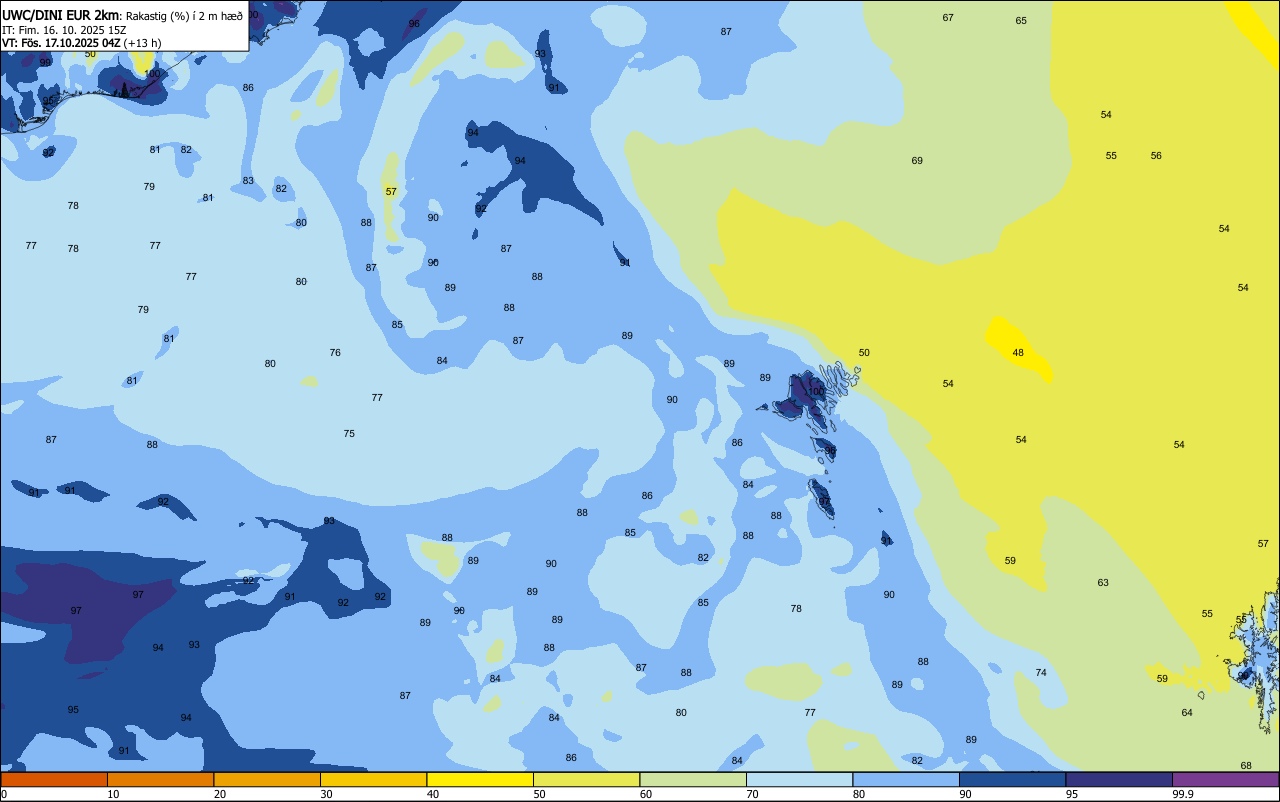Click the 80–90 light blue legend swatch
1280x802 pixels.
[906, 779]
